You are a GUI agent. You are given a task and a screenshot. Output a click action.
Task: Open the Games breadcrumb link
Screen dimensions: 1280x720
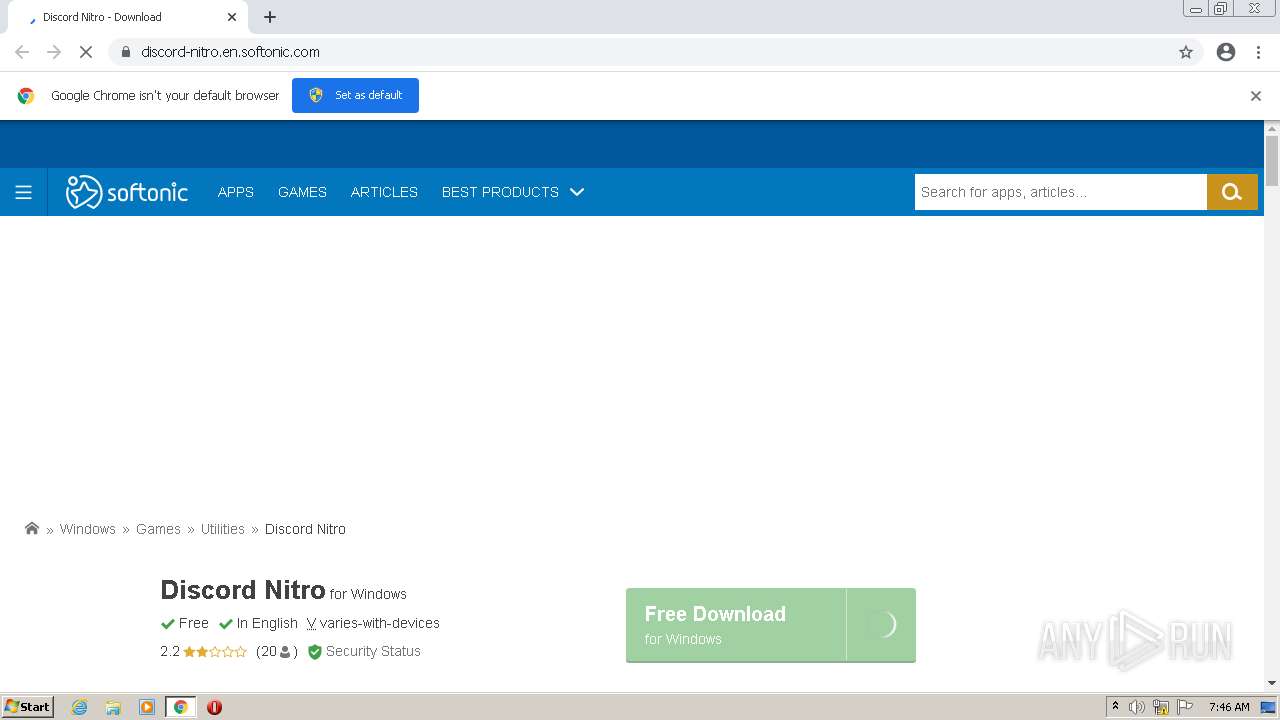coord(158,529)
